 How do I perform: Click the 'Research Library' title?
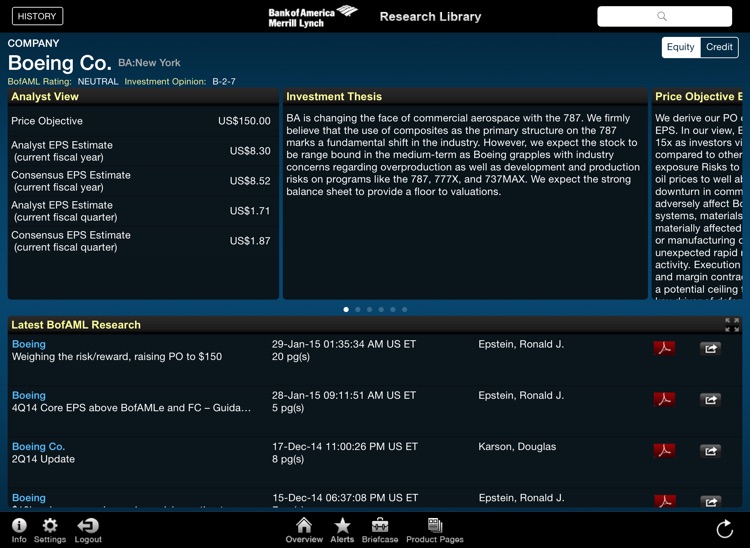click(430, 17)
